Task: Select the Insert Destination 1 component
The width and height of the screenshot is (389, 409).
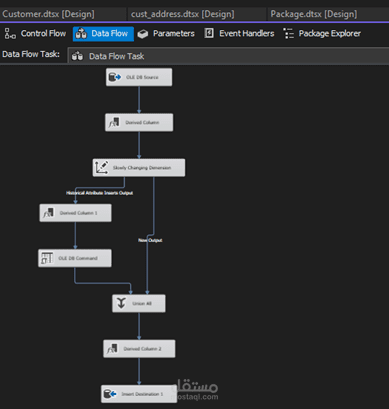Action: pos(139,394)
